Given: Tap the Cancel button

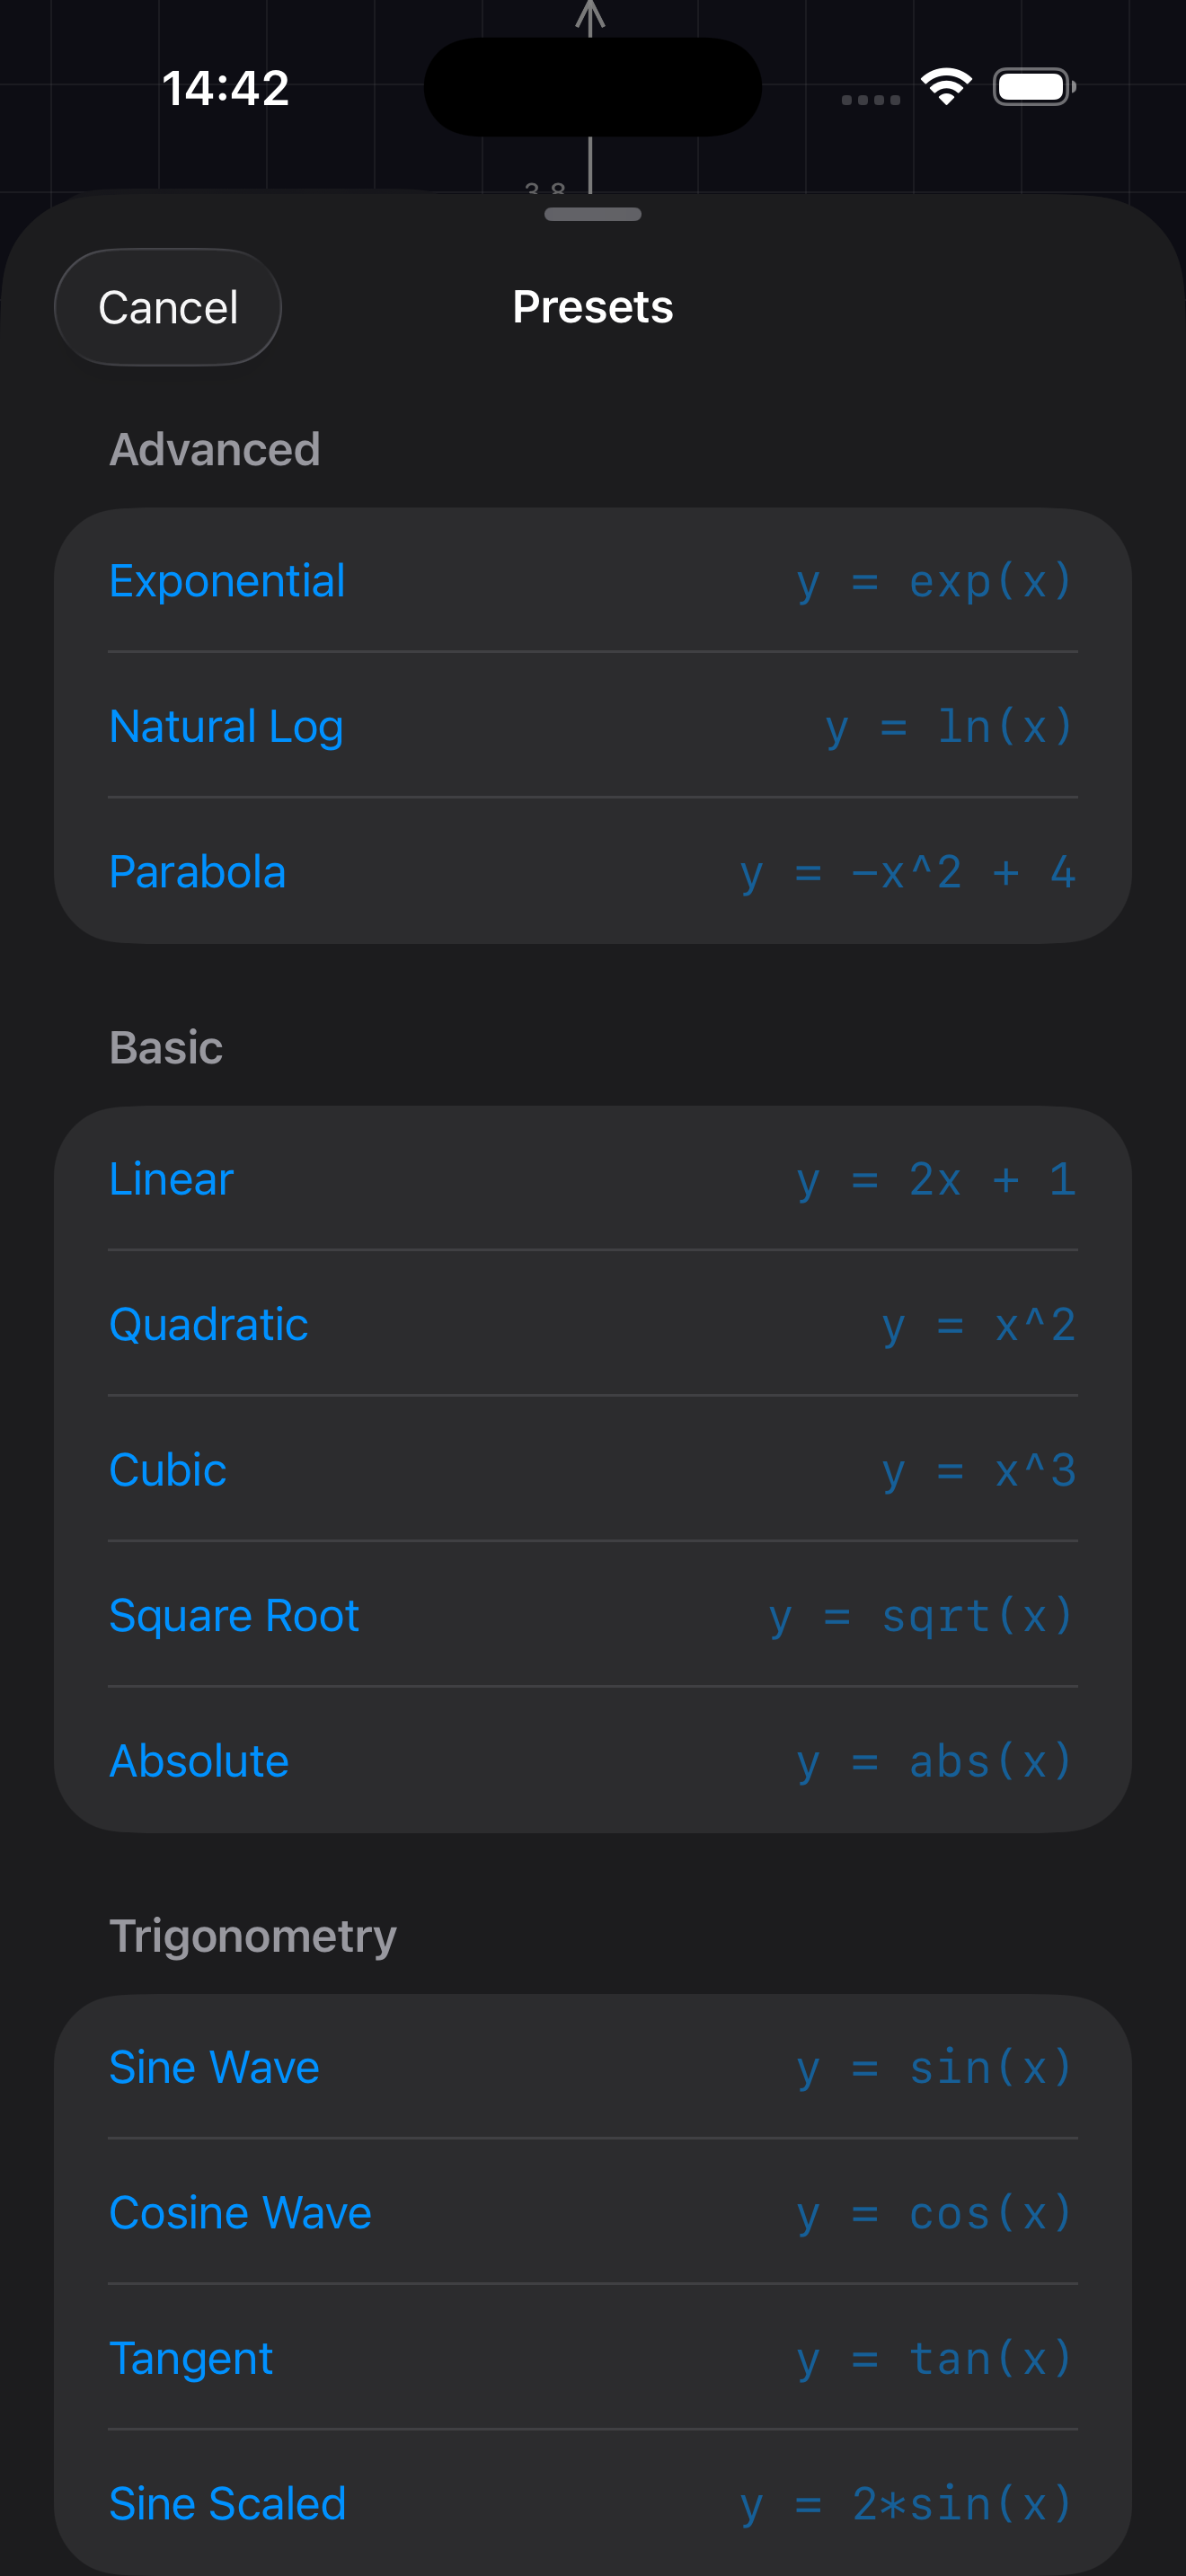Looking at the screenshot, I should [168, 307].
